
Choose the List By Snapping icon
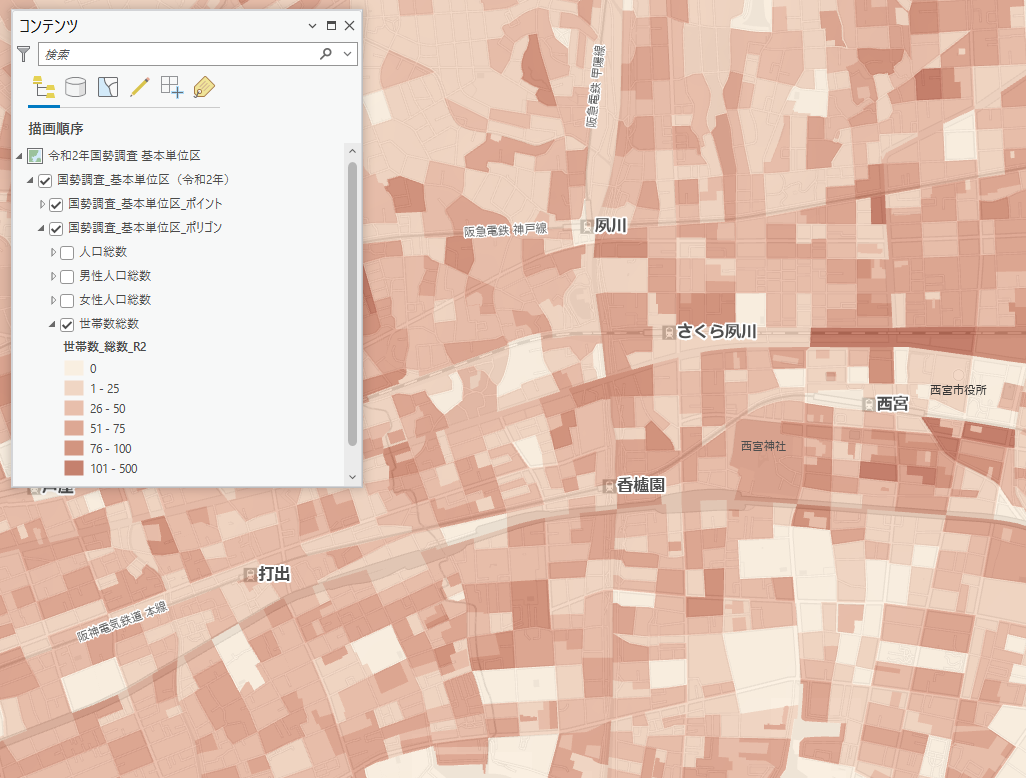click(172, 87)
